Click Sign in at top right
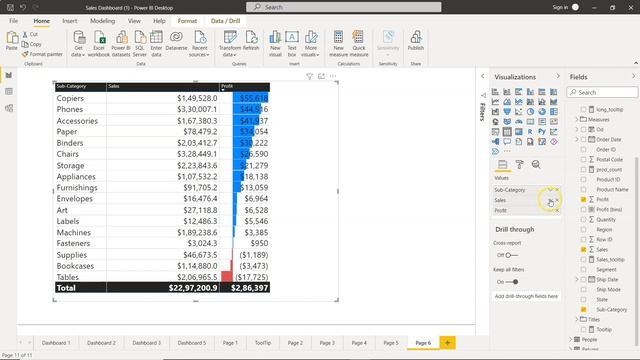The image size is (640, 360). 560,7
